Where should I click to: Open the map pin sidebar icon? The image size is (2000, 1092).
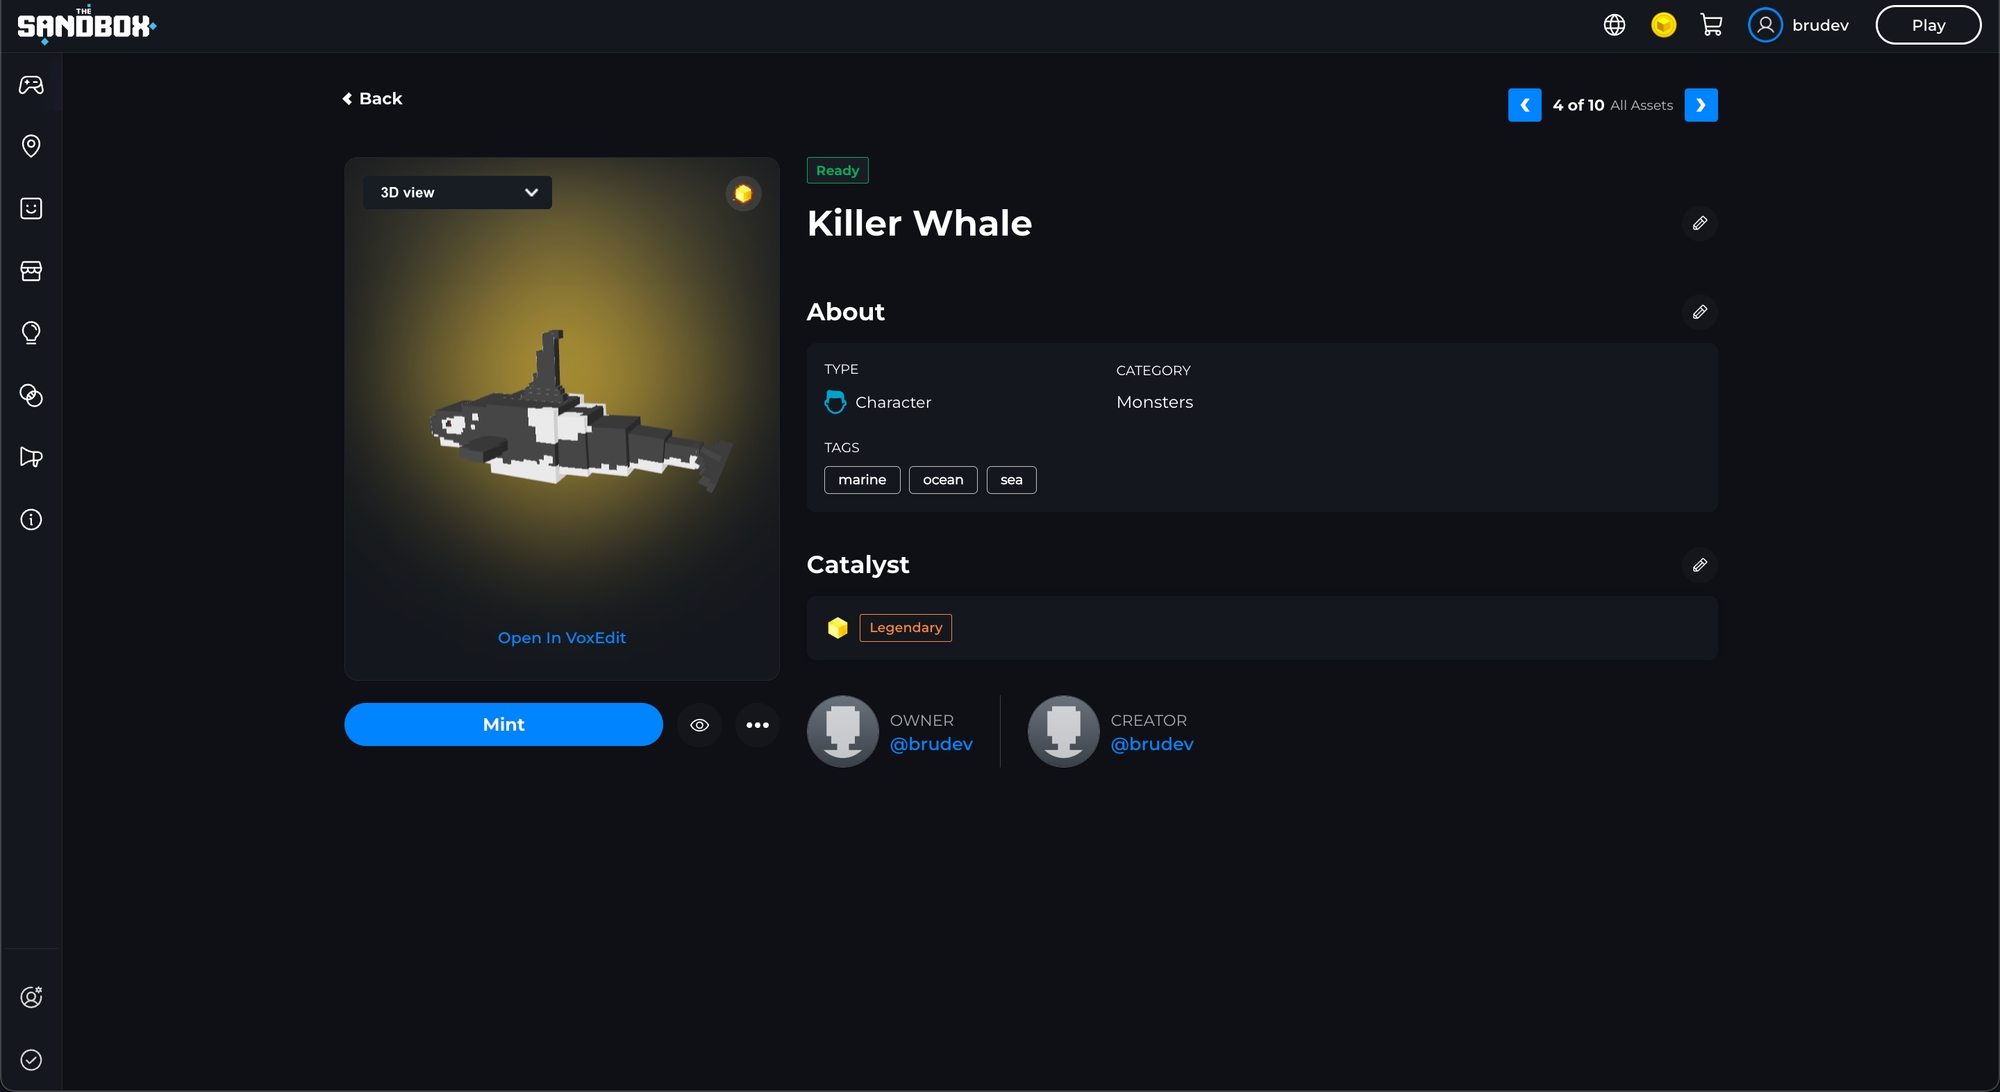[x=31, y=146]
